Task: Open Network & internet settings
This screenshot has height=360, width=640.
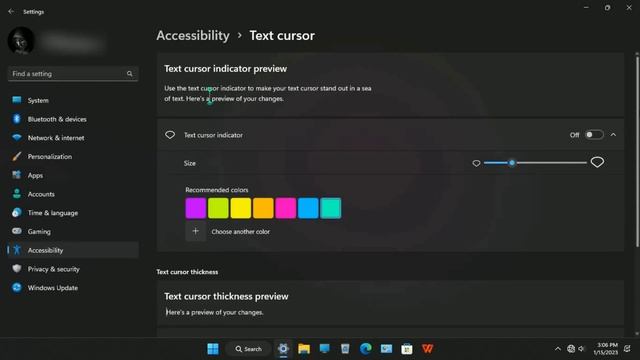Action: click(x=73, y=138)
